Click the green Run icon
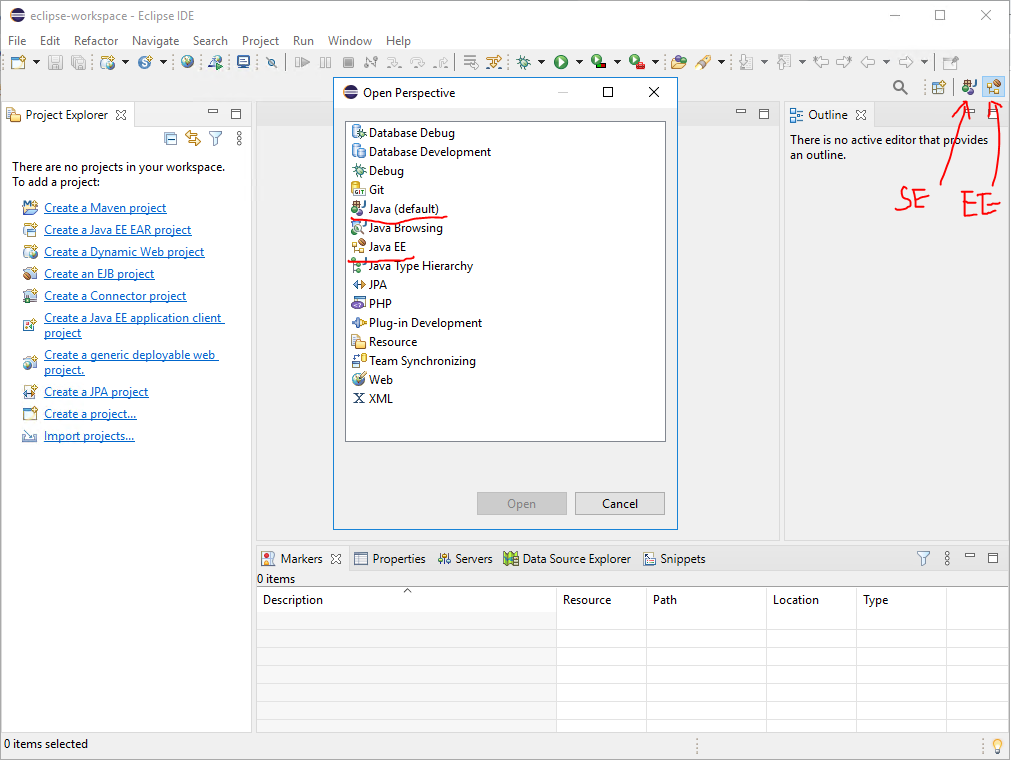The image size is (1011, 760). 561,63
